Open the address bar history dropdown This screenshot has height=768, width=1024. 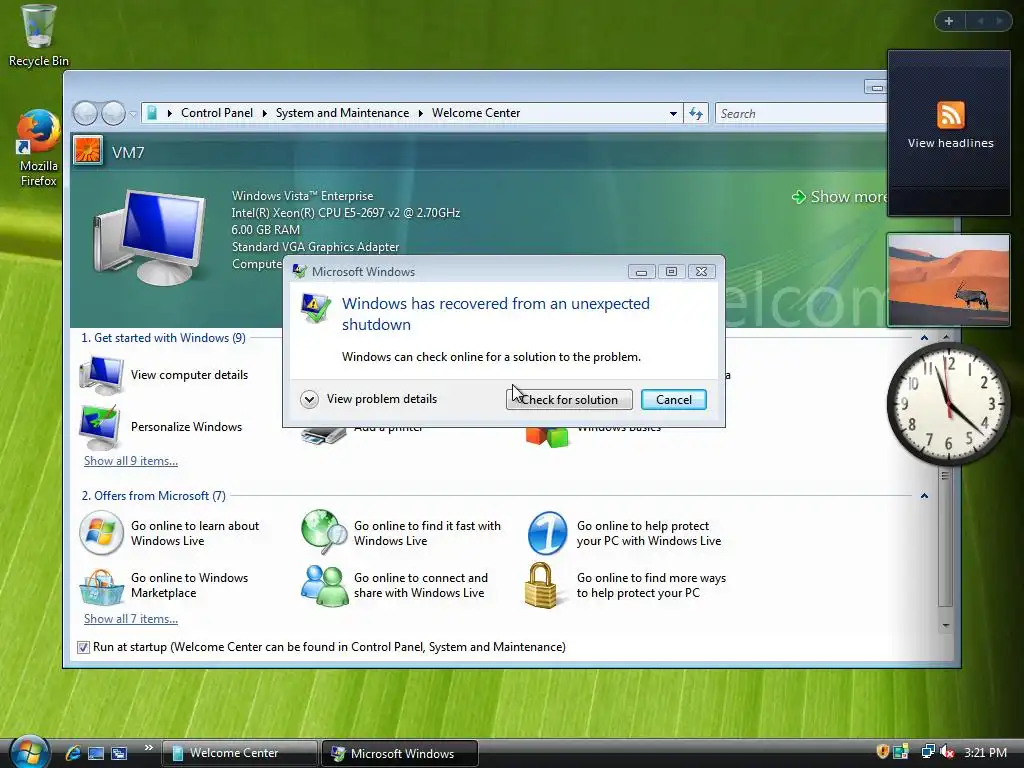673,114
